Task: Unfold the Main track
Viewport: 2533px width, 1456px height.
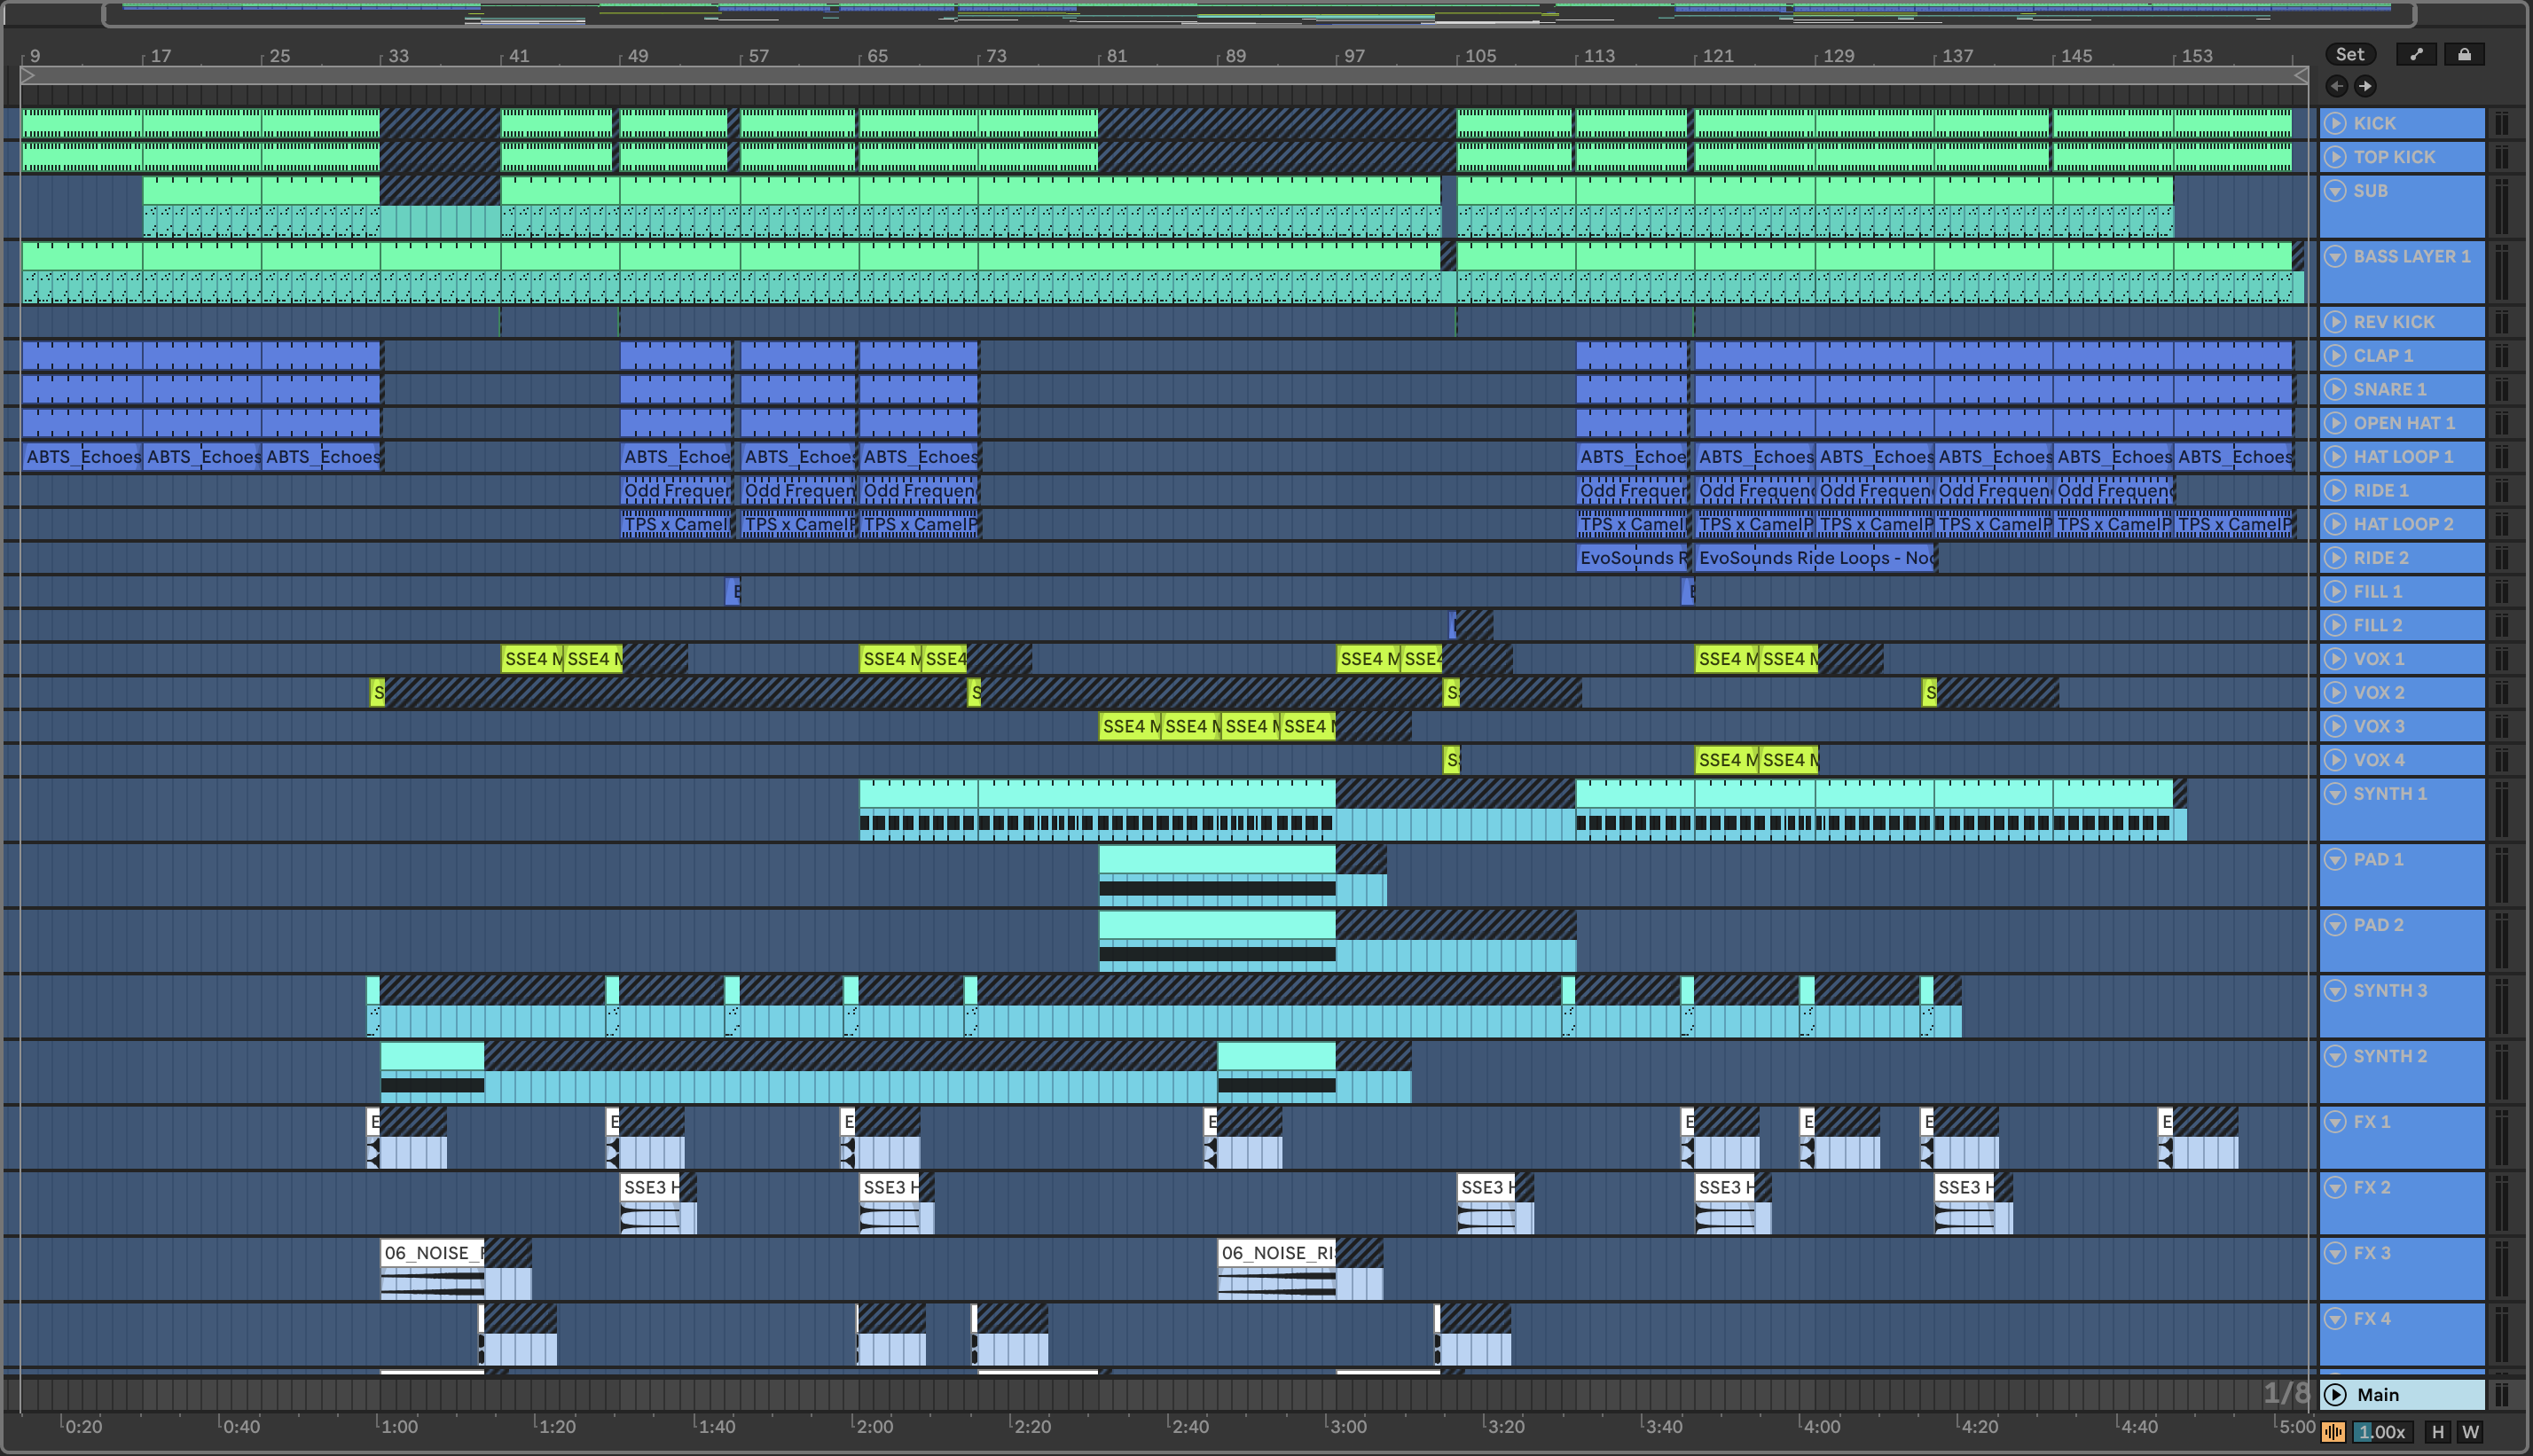Action: pos(2335,1395)
